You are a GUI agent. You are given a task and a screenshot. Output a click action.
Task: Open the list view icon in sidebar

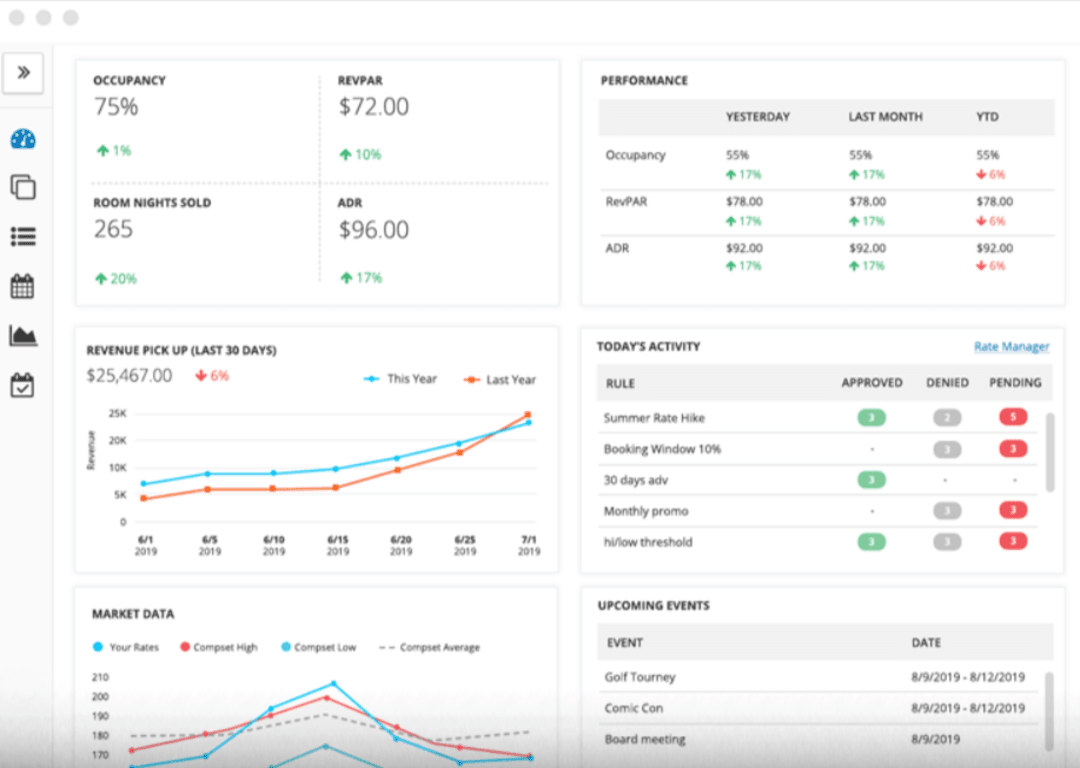[x=22, y=235]
